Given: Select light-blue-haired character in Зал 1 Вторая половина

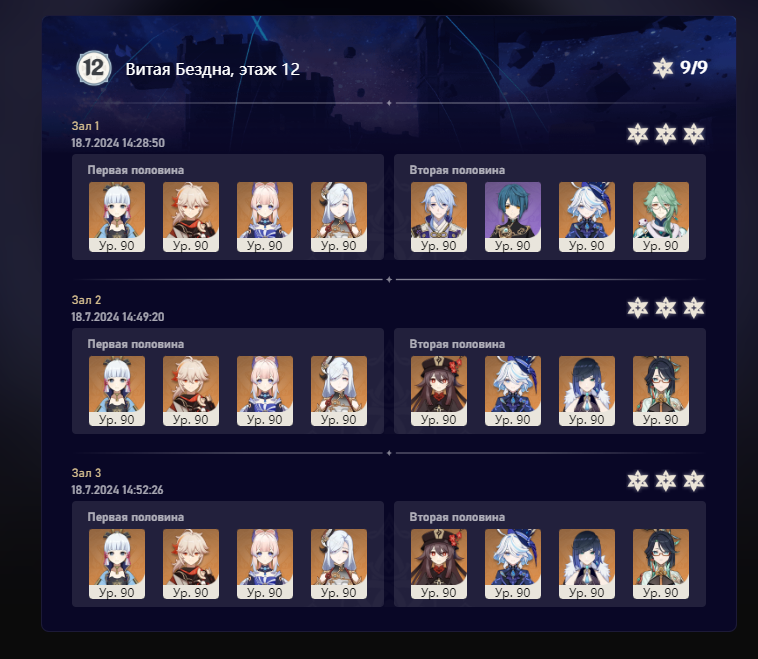Looking at the screenshot, I should [x=439, y=217].
